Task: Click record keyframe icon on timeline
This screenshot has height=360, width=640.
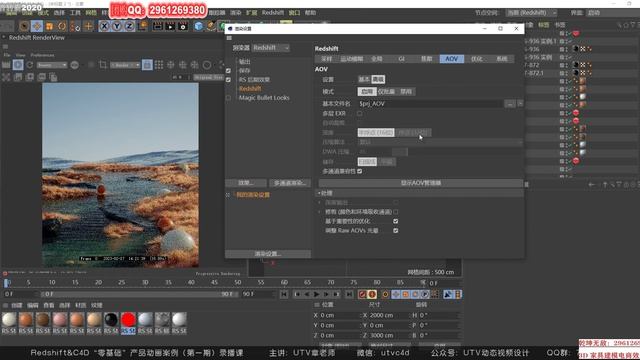Action: (362, 294)
